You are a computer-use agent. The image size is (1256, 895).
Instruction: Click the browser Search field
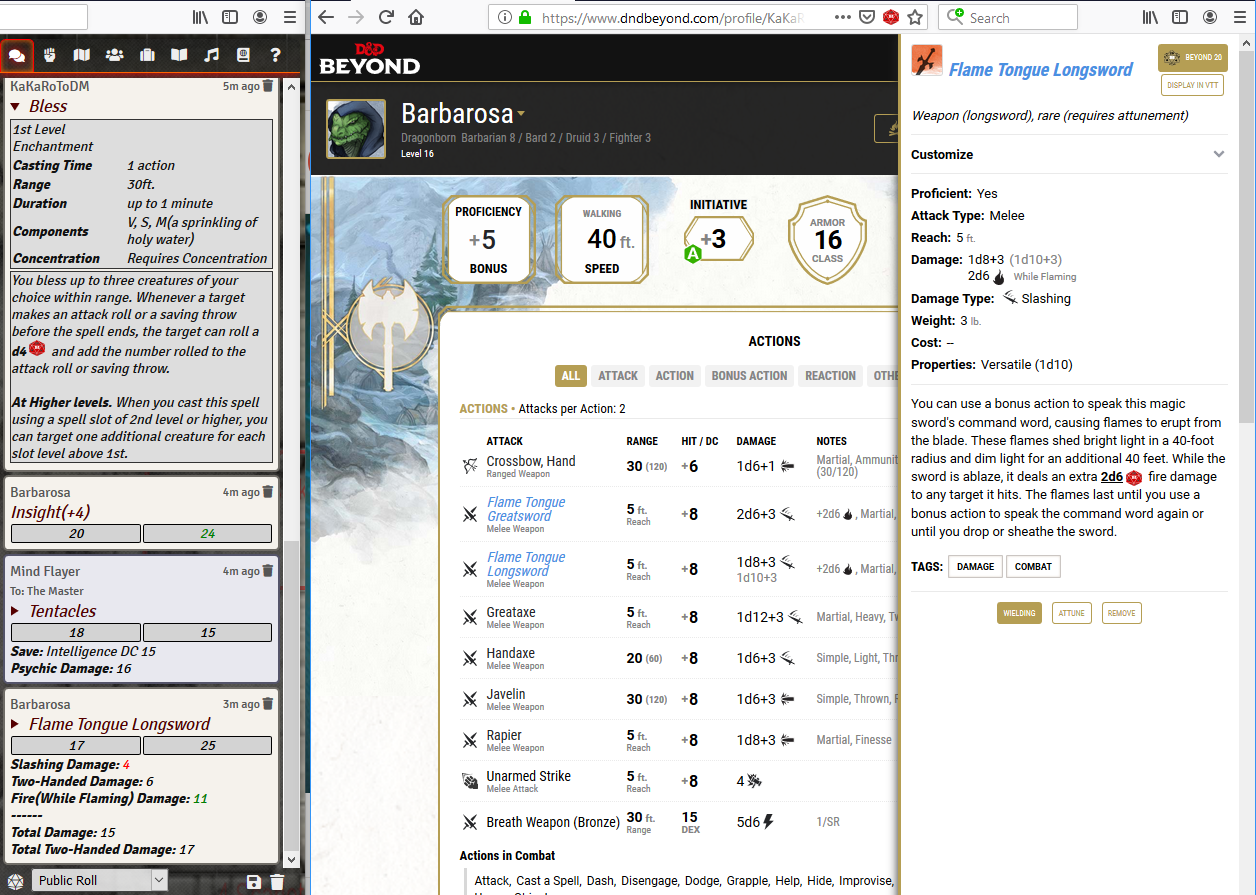1010,17
